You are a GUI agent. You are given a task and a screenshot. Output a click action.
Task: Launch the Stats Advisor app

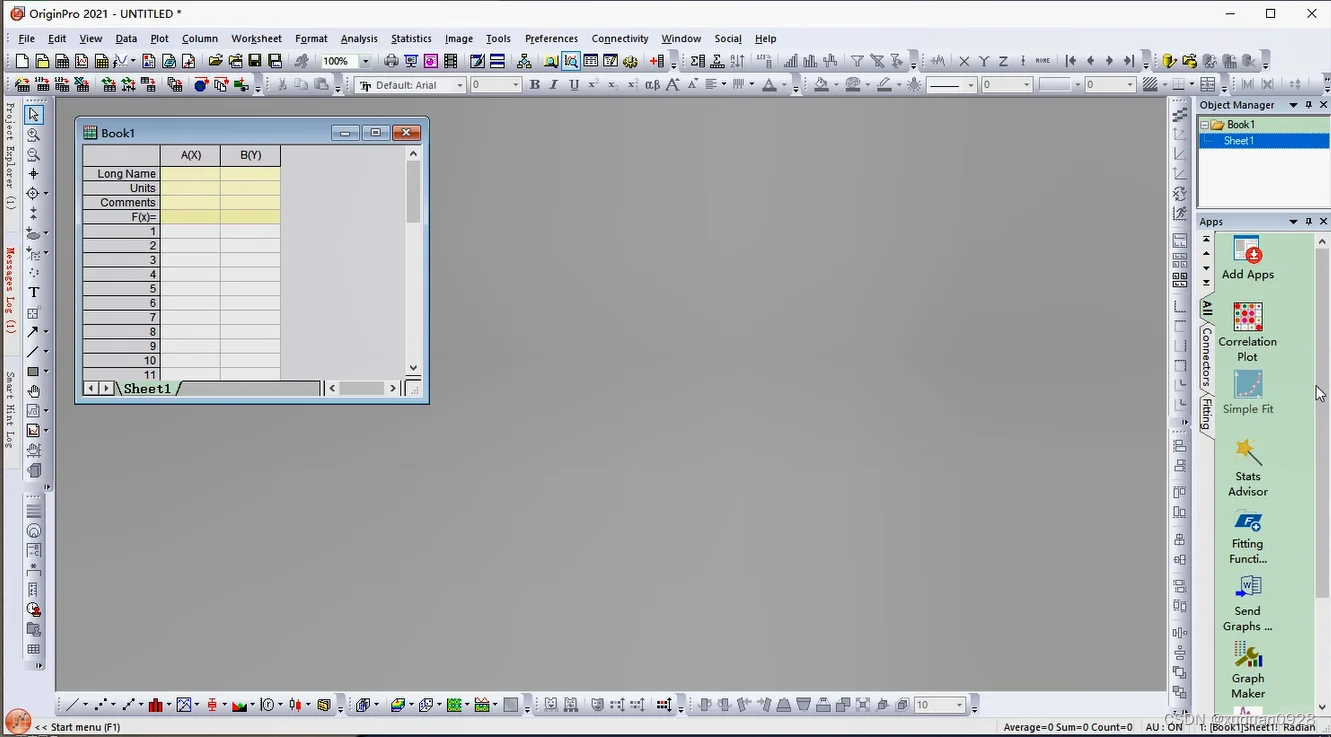[1247, 468]
